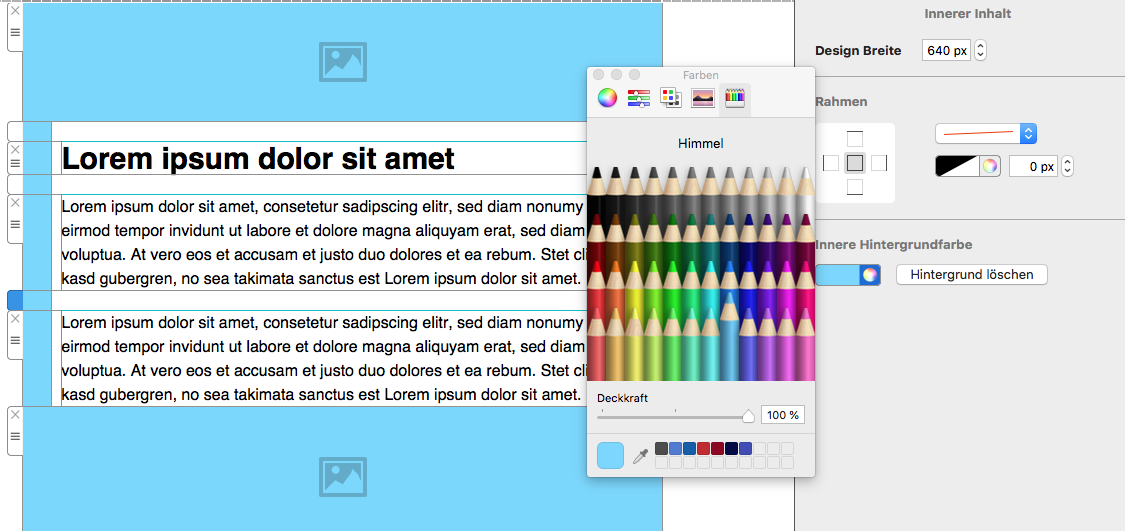Click the top image placeholder icon
1125x531 pixels.
pos(343,61)
